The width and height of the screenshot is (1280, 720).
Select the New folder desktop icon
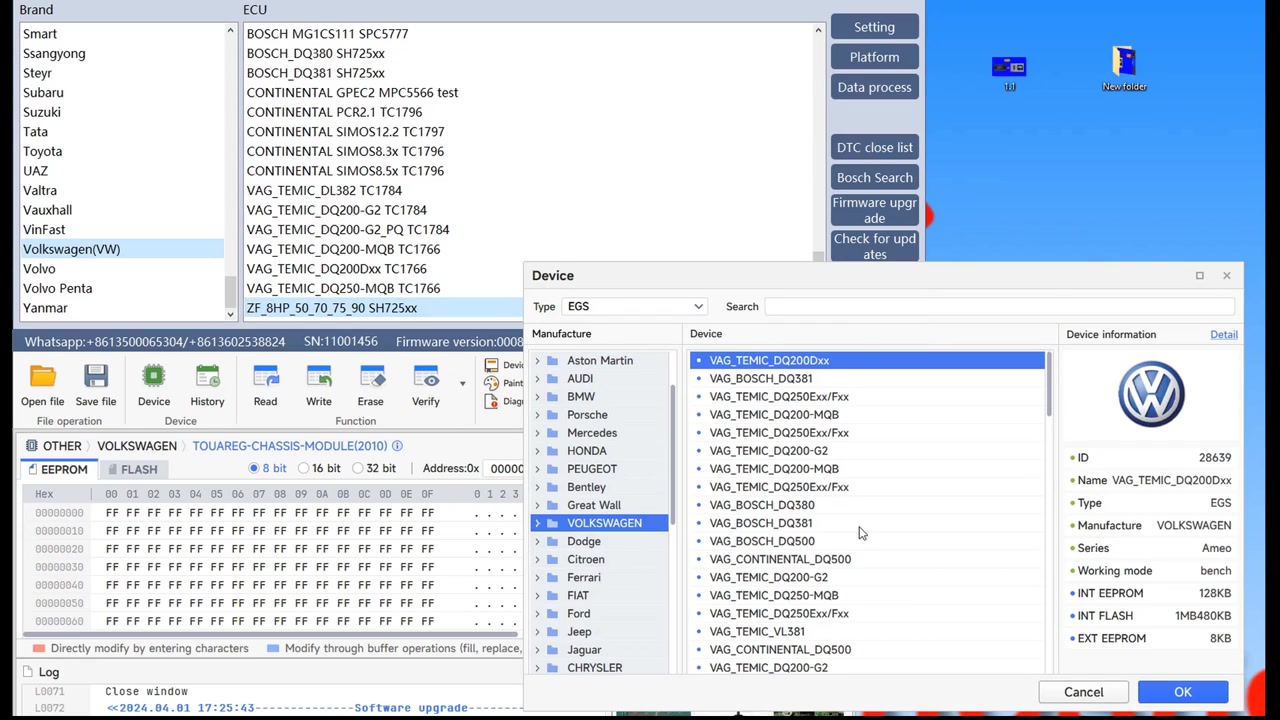[1124, 68]
